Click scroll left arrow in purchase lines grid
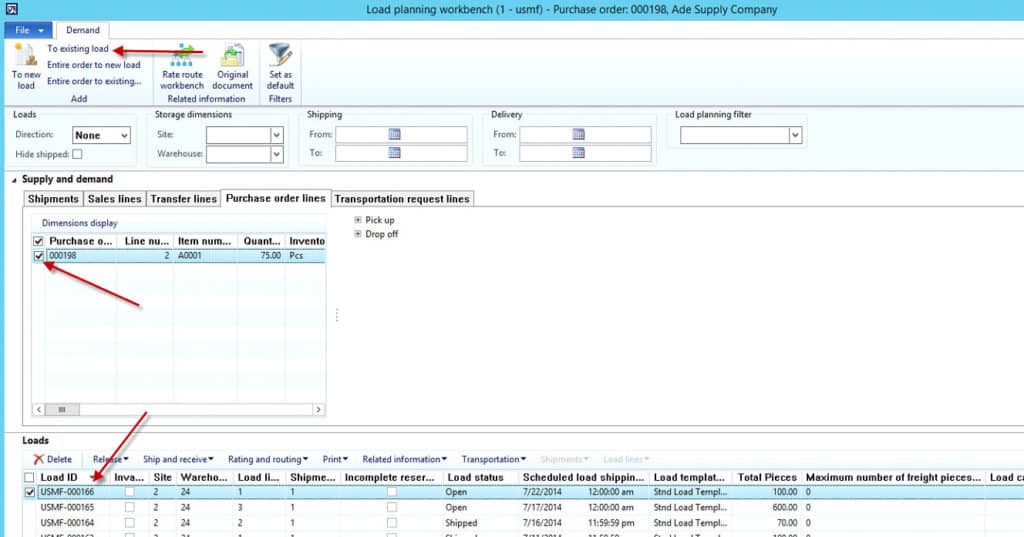 point(39,410)
